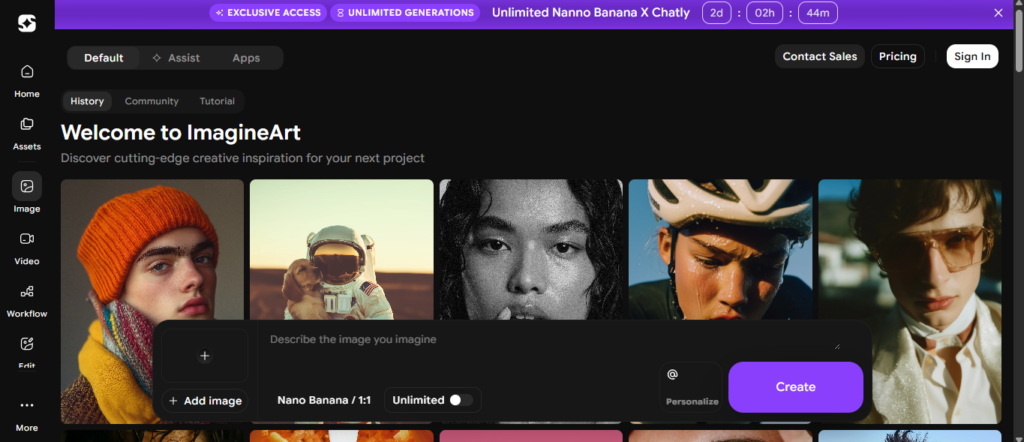Click the 44m countdown box
1024x442 pixels.
pyautogui.click(x=818, y=13)
